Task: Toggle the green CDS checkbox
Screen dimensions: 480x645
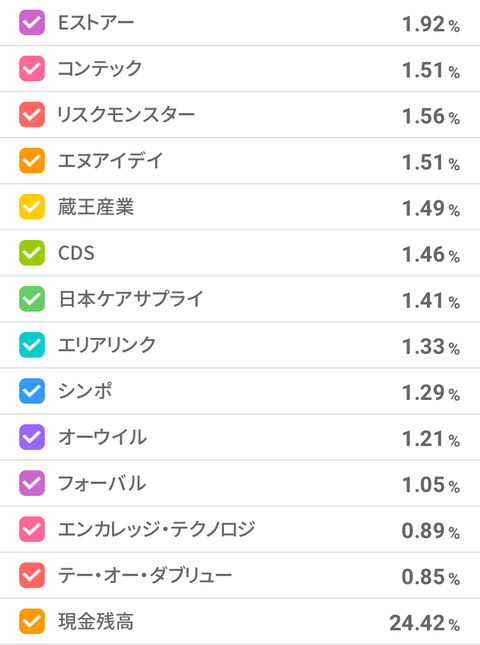Action: [32, 253]
